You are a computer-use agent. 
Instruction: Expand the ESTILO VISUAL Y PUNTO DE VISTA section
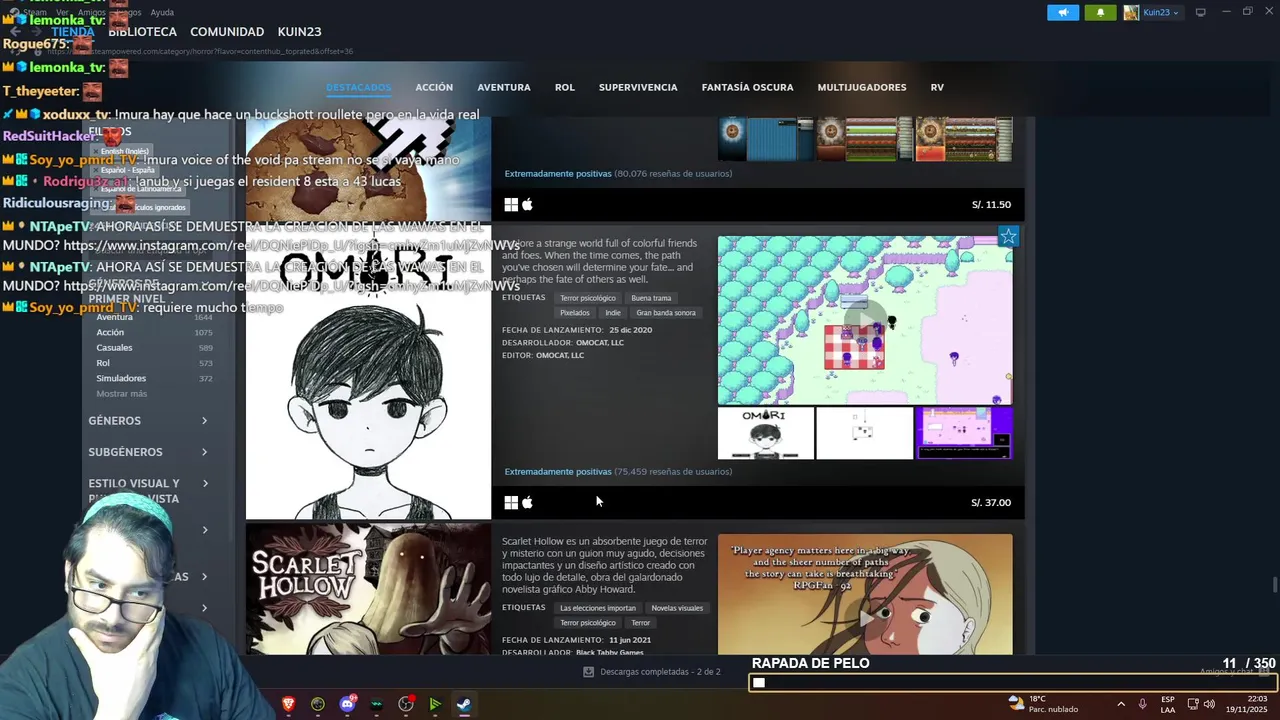(x=148, y=490)
